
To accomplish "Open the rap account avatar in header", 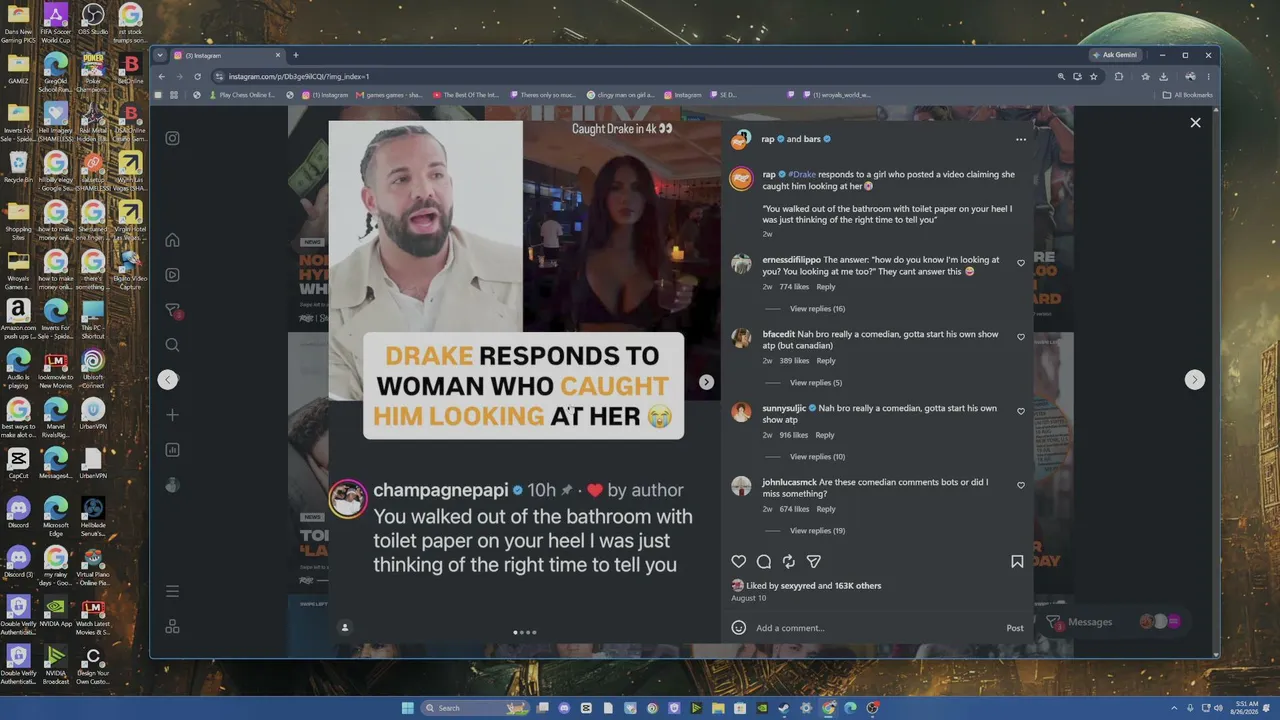I will pos(740,140).
